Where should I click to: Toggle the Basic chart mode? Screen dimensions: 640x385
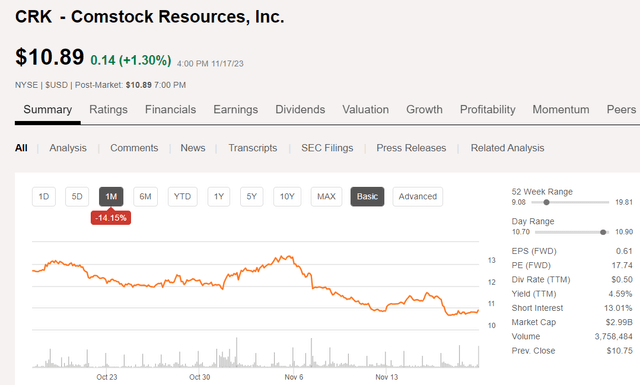pos(367,196)
